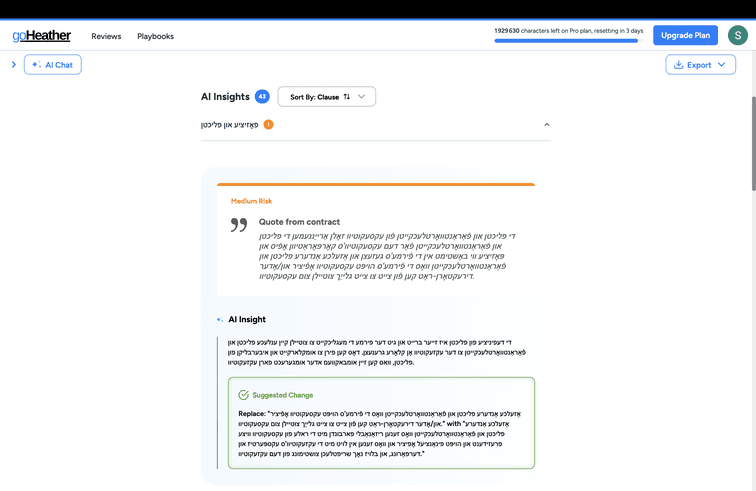Click the quotation mark icon
The image size is (756, 491).
pos(239,224)
